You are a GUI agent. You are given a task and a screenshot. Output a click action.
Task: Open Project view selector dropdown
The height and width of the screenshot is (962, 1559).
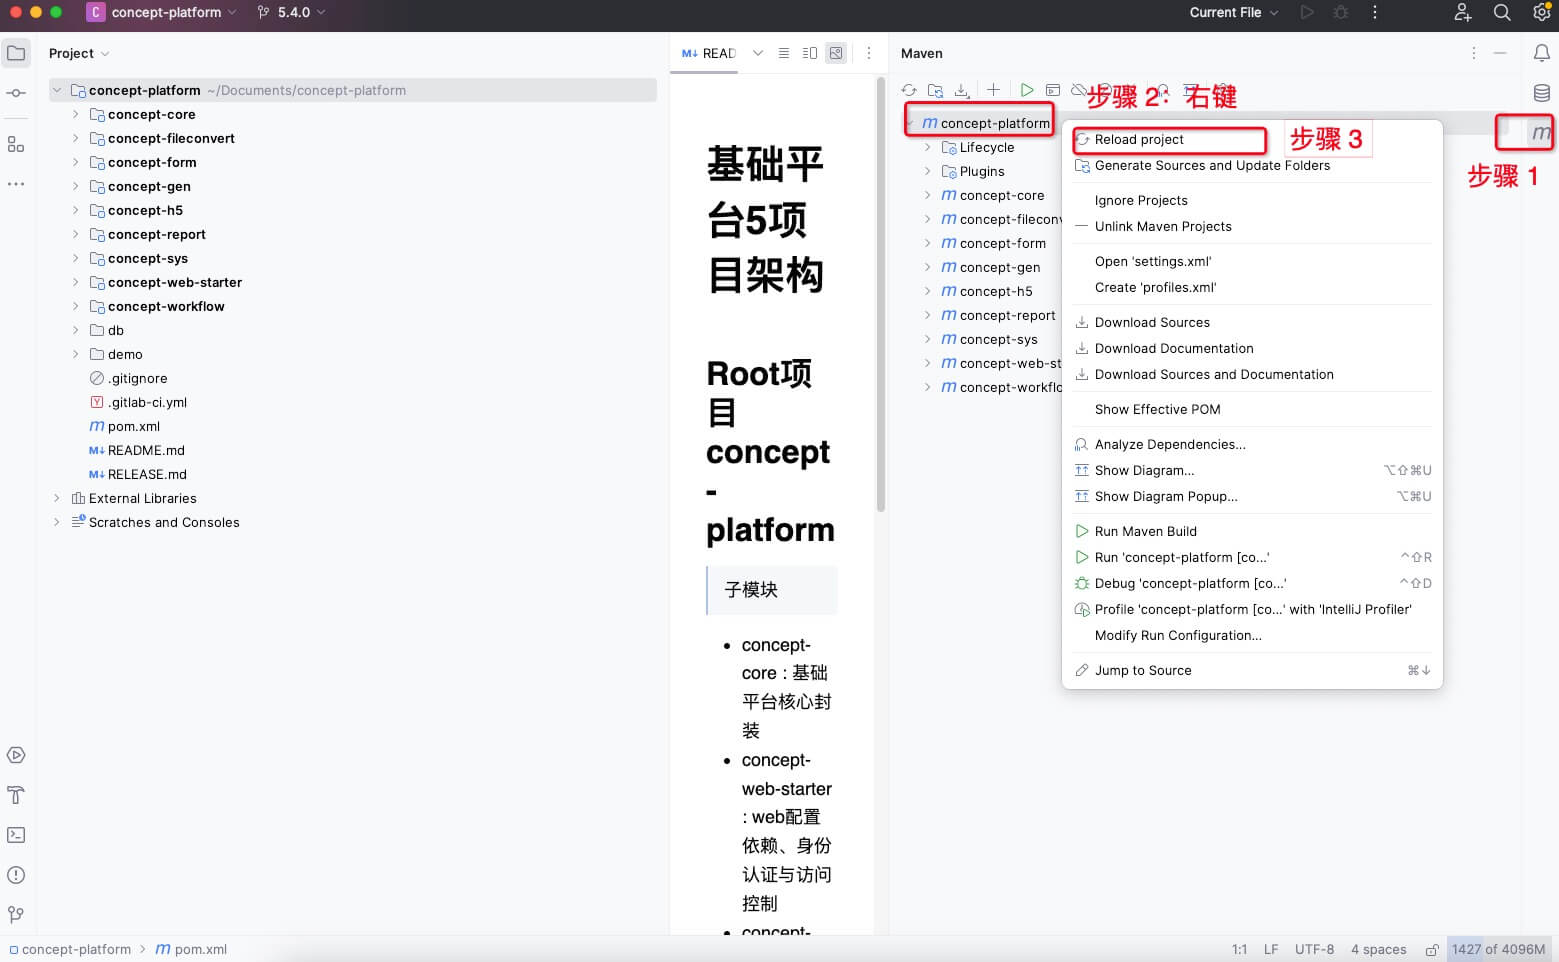(79, 53)
